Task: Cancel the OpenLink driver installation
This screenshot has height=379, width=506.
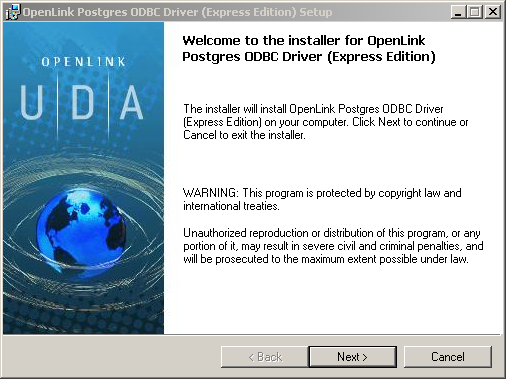Action: [448, 357]
